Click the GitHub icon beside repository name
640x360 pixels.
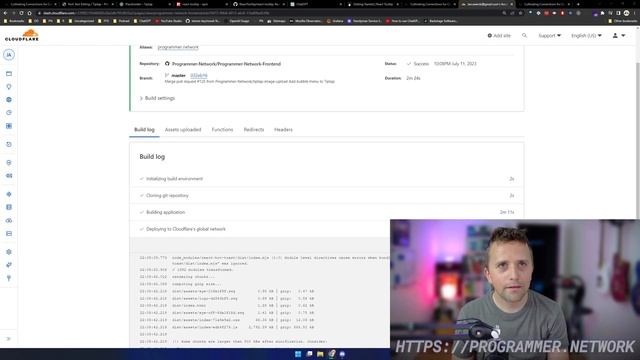click(x=167, y=64)
